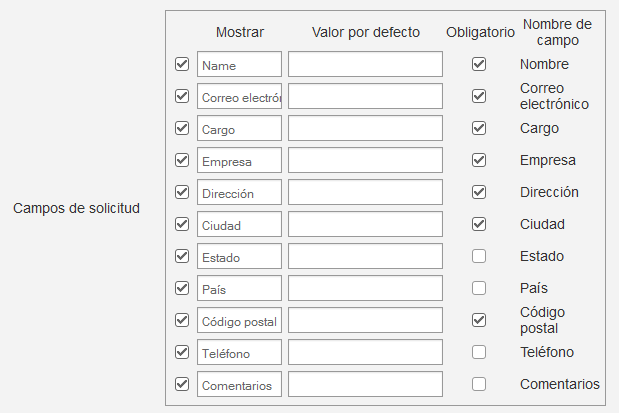Uncheck Obligatorio for Nombre field
The width and height of the screenshot is (619, 413).
pos(479,64)
